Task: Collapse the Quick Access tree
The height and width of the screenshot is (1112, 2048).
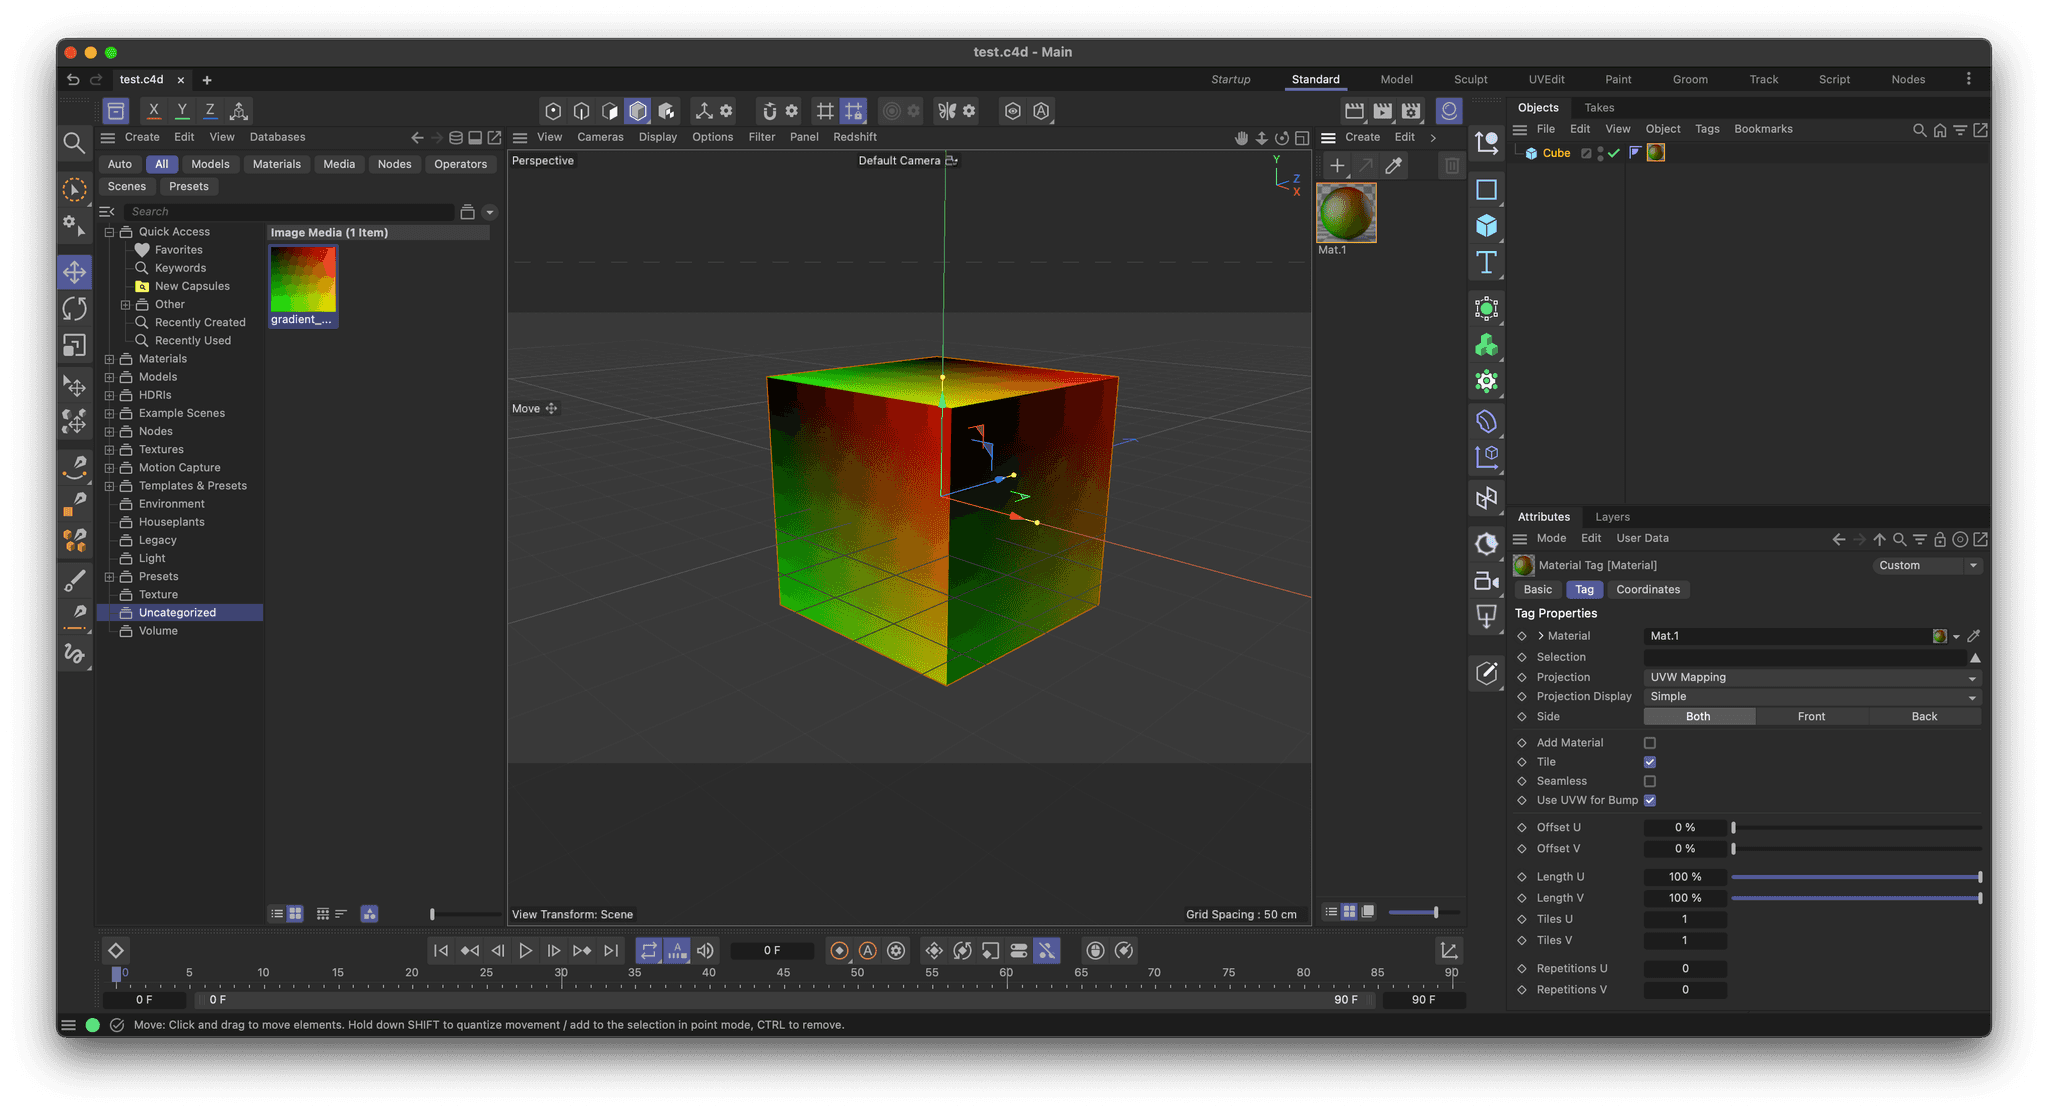Action: click(110, 232)
